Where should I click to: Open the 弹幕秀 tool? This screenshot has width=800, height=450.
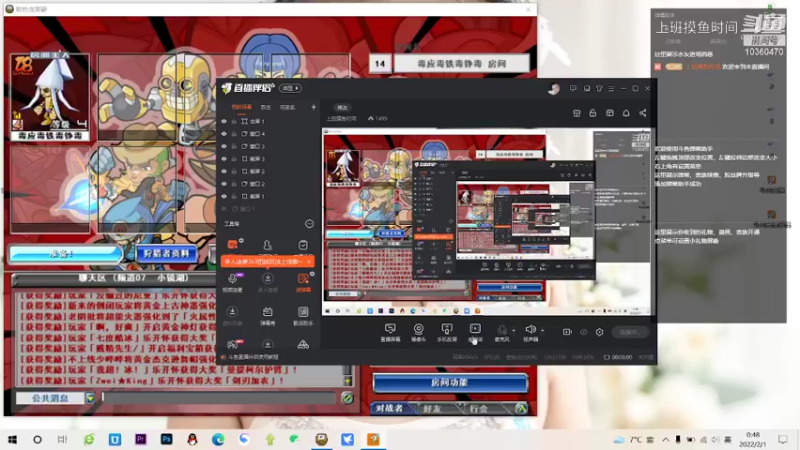pos(267,315)
